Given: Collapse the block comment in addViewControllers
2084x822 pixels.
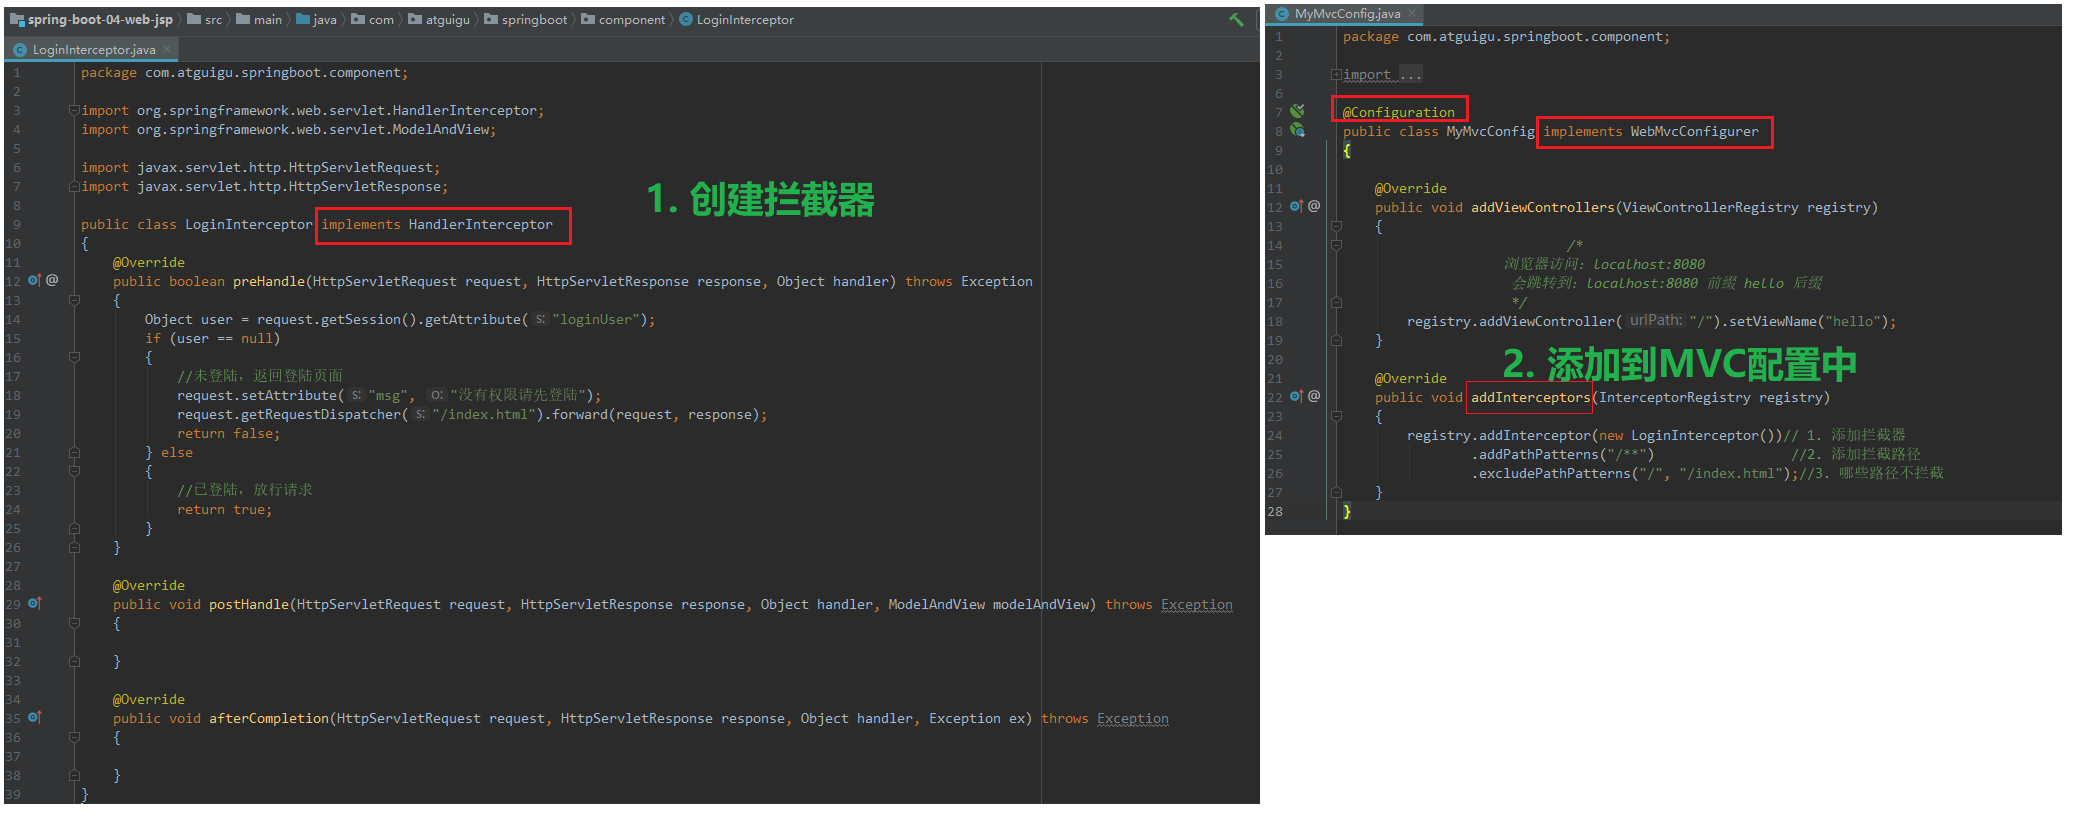Looking at the screenshot, I should click(x=1336, y=245).
